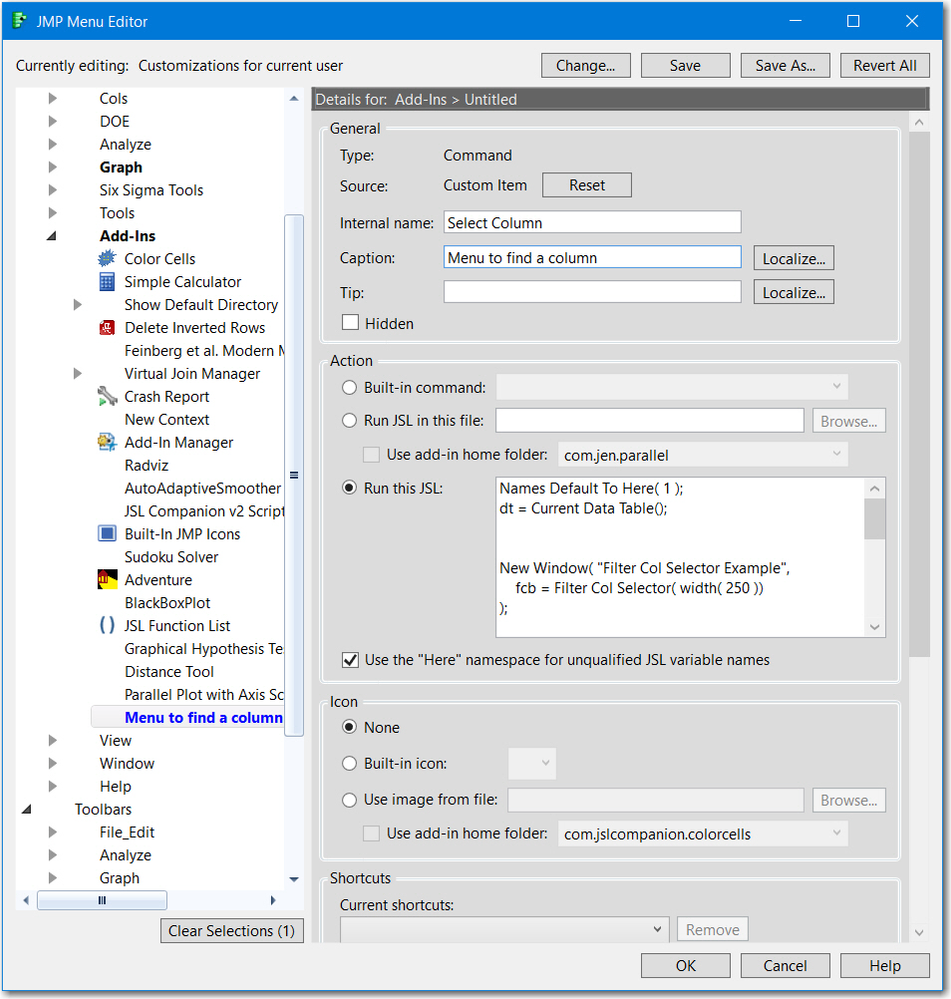This screenshot has width=951, height=999.
Task: Expand the Virtual Join Manager node
Action: [x=78, y=373]
